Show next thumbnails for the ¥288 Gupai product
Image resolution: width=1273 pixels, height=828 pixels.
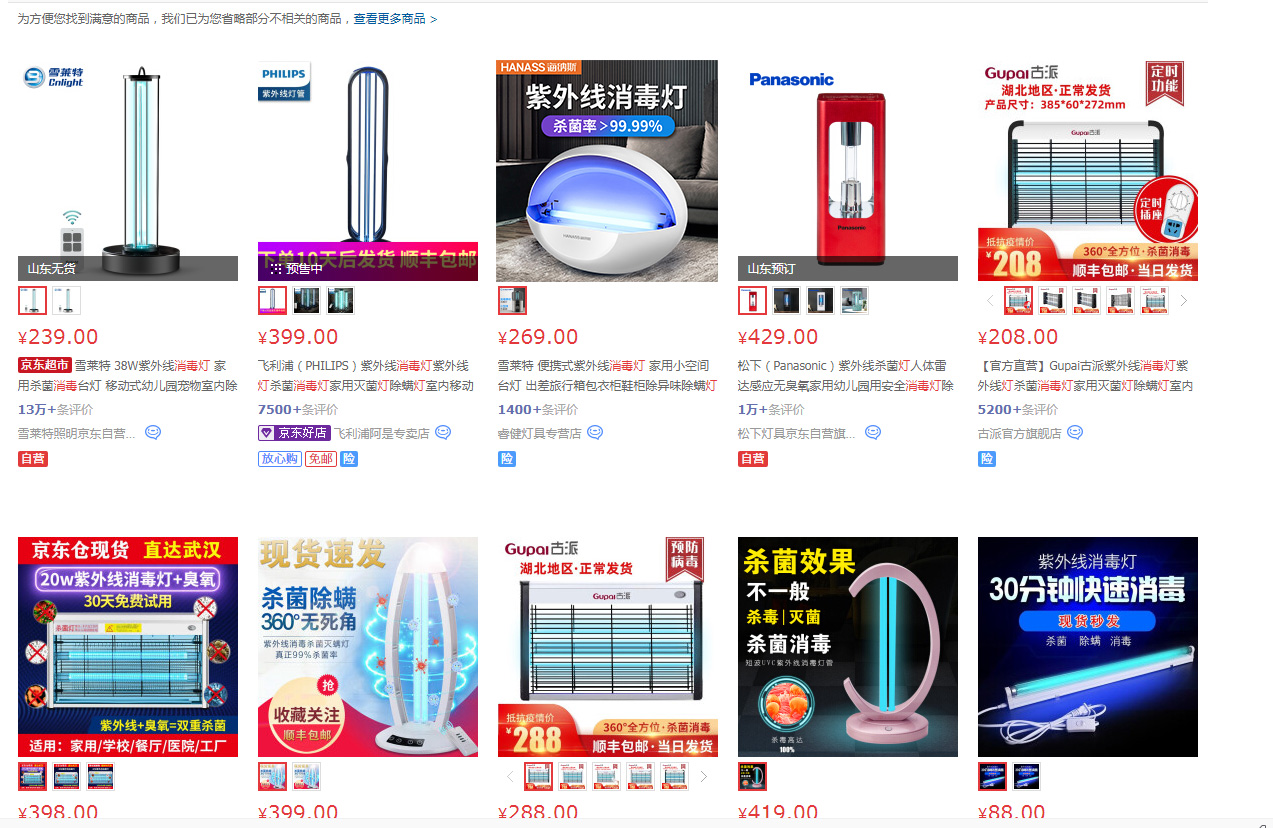(704, 777)
